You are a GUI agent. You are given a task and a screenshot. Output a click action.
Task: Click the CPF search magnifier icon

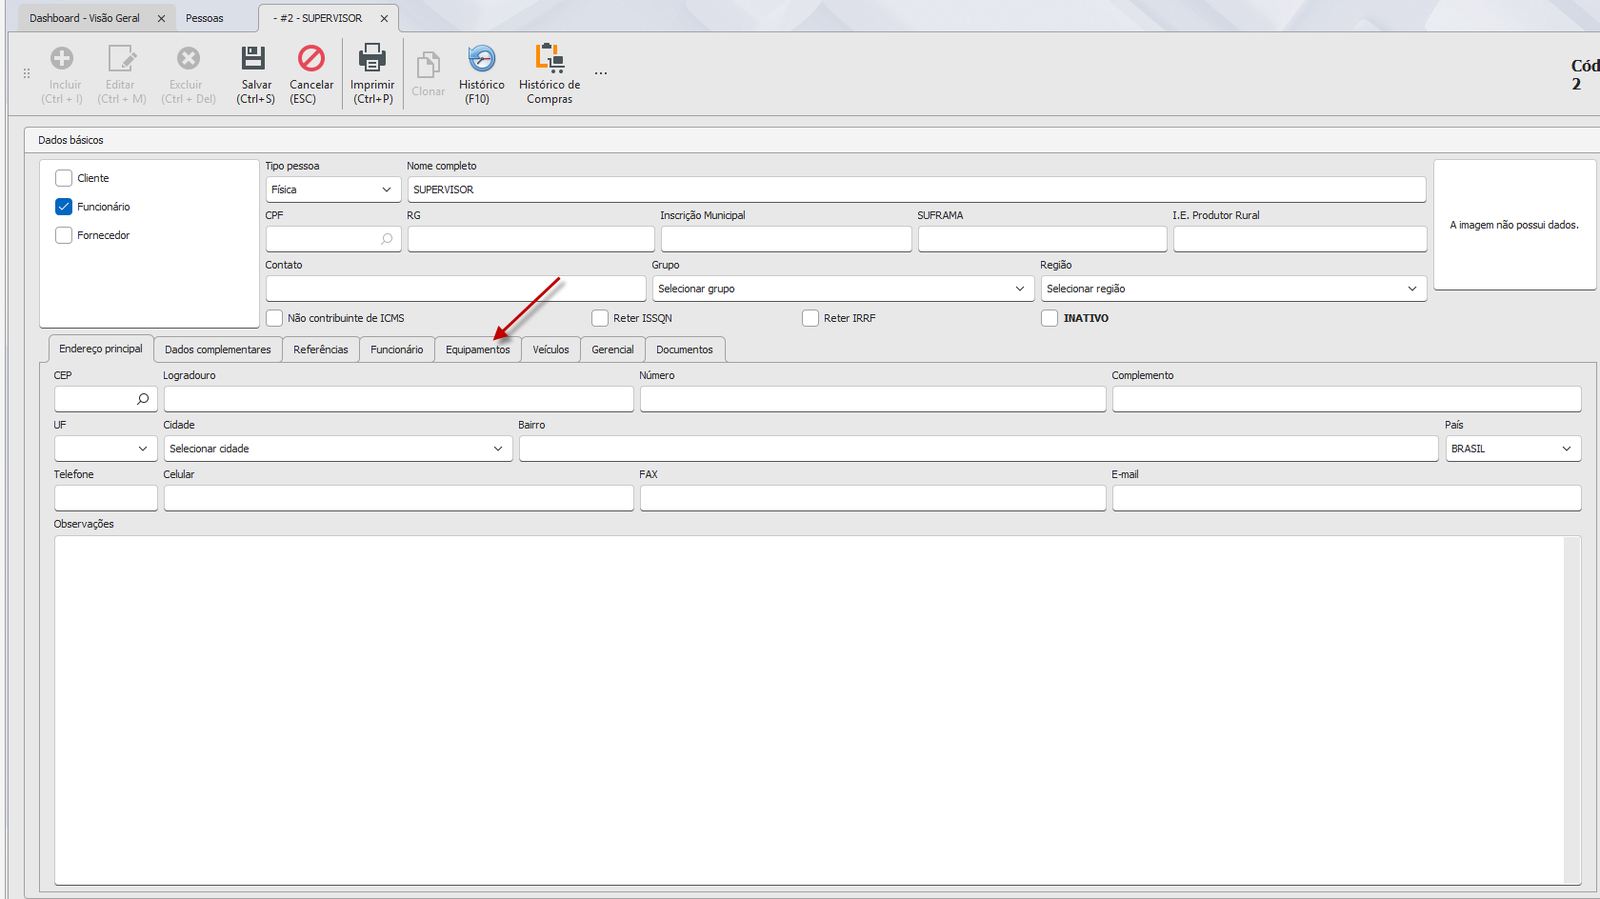tap(387, 239)
